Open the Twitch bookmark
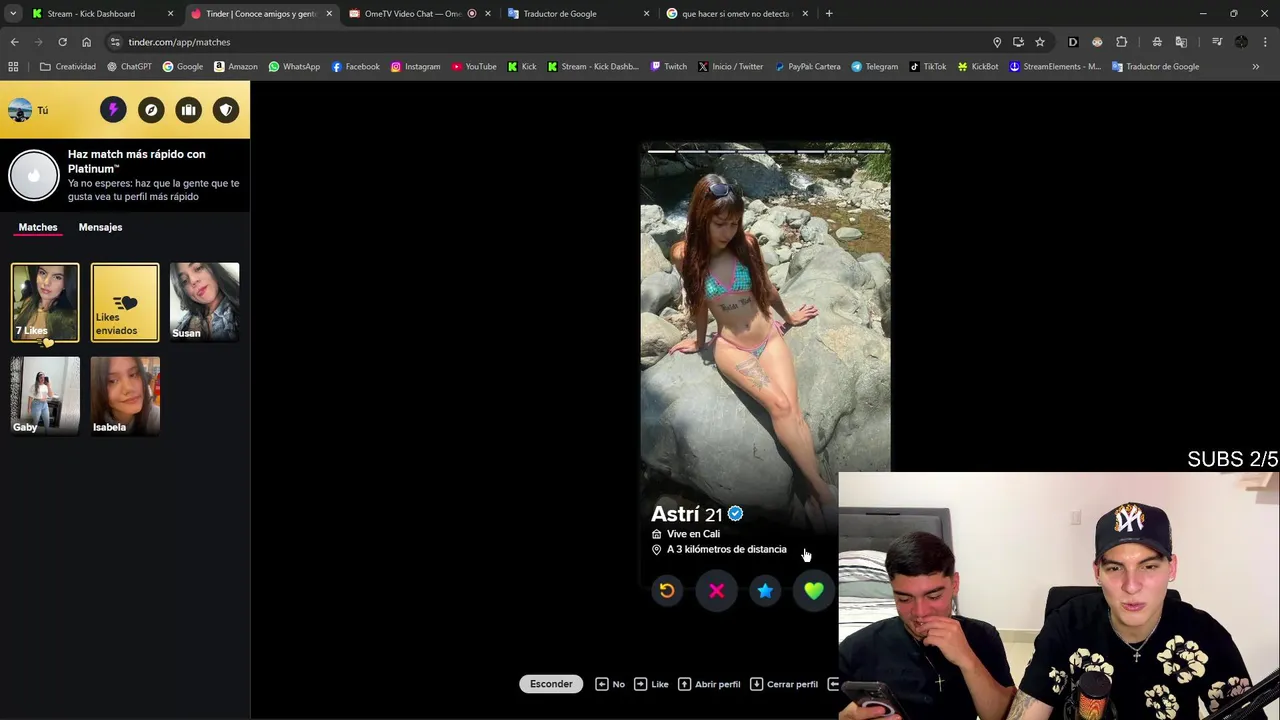The height and width of the screenshot is (720, 1280). (x=669, y=67)
